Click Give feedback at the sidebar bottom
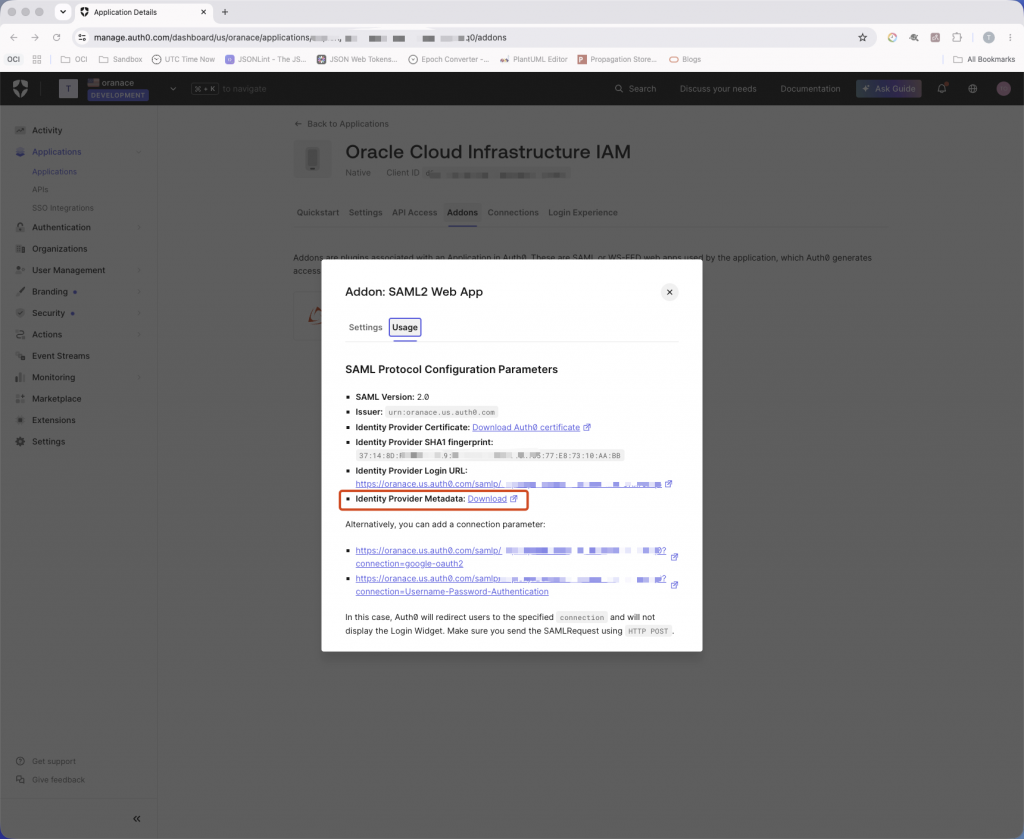Screen dimensions: 1024x839 click(x=58, y=780)
